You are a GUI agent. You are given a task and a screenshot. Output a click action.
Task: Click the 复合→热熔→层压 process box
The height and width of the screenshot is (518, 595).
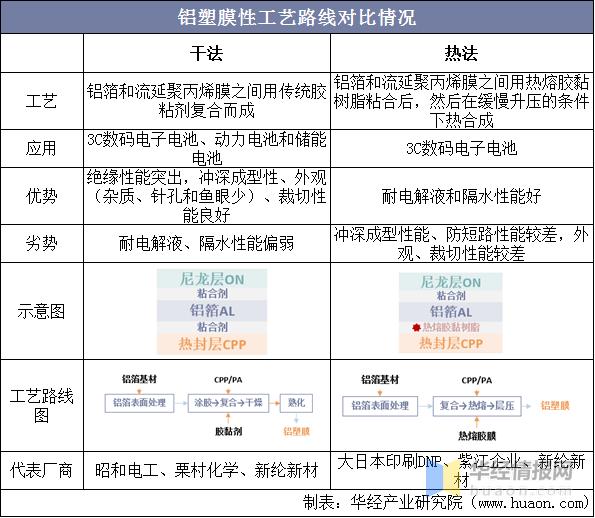tap(477, 406)
